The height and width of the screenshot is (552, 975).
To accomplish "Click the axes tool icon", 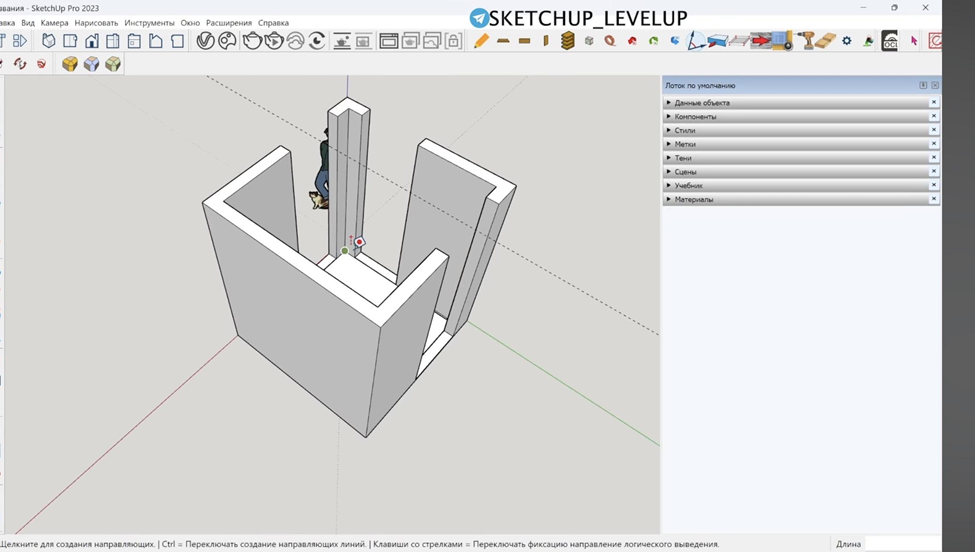I will click(x=696, y=41).
